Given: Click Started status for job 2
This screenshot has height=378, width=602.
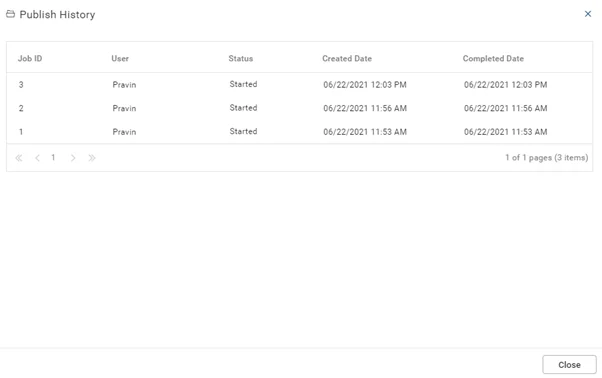Looking at the screenshot, I should point(243,108).
